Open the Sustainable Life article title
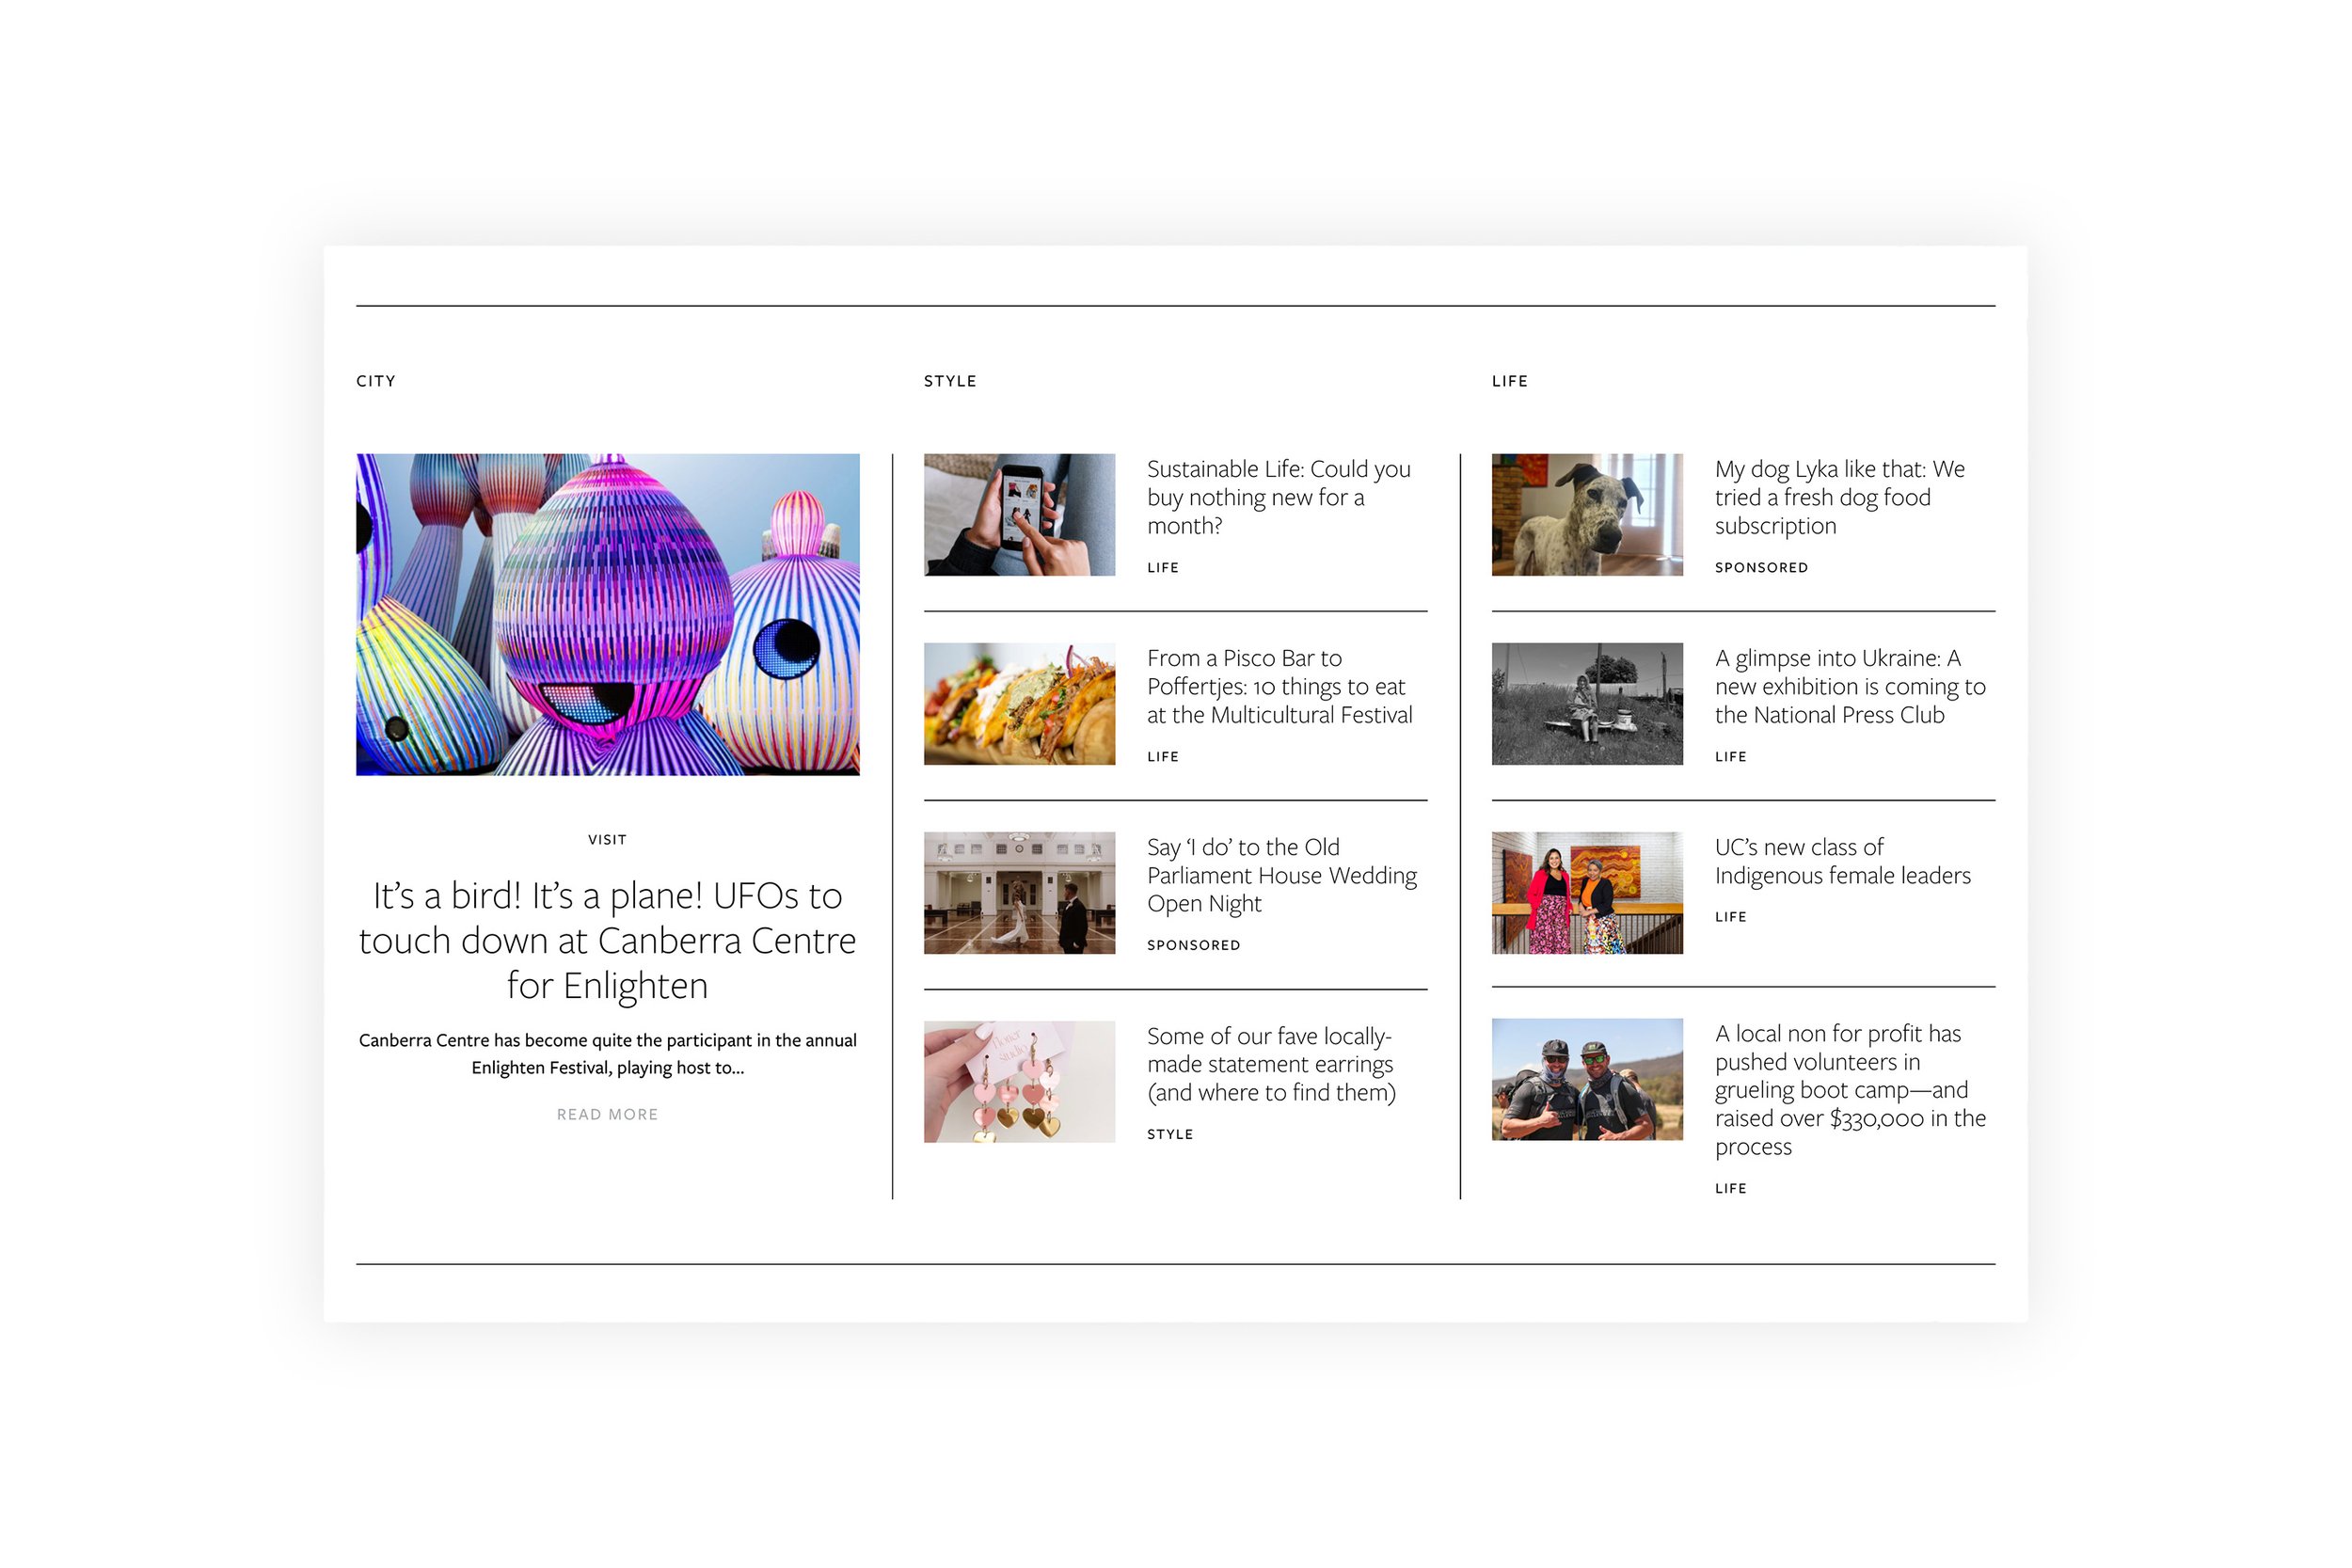 (x=1278, y=497)
